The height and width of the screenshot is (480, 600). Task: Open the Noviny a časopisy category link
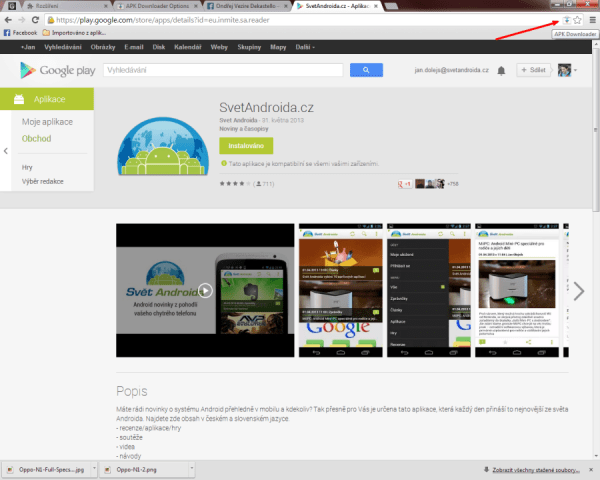244,129
